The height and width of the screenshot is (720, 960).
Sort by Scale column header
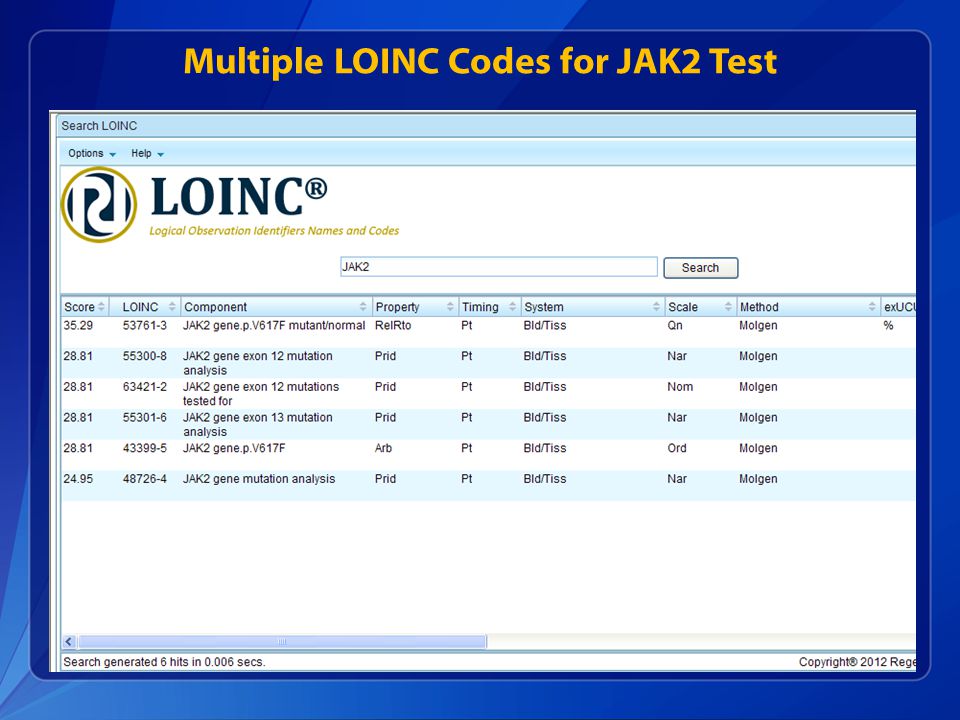[x=700, y=307]
